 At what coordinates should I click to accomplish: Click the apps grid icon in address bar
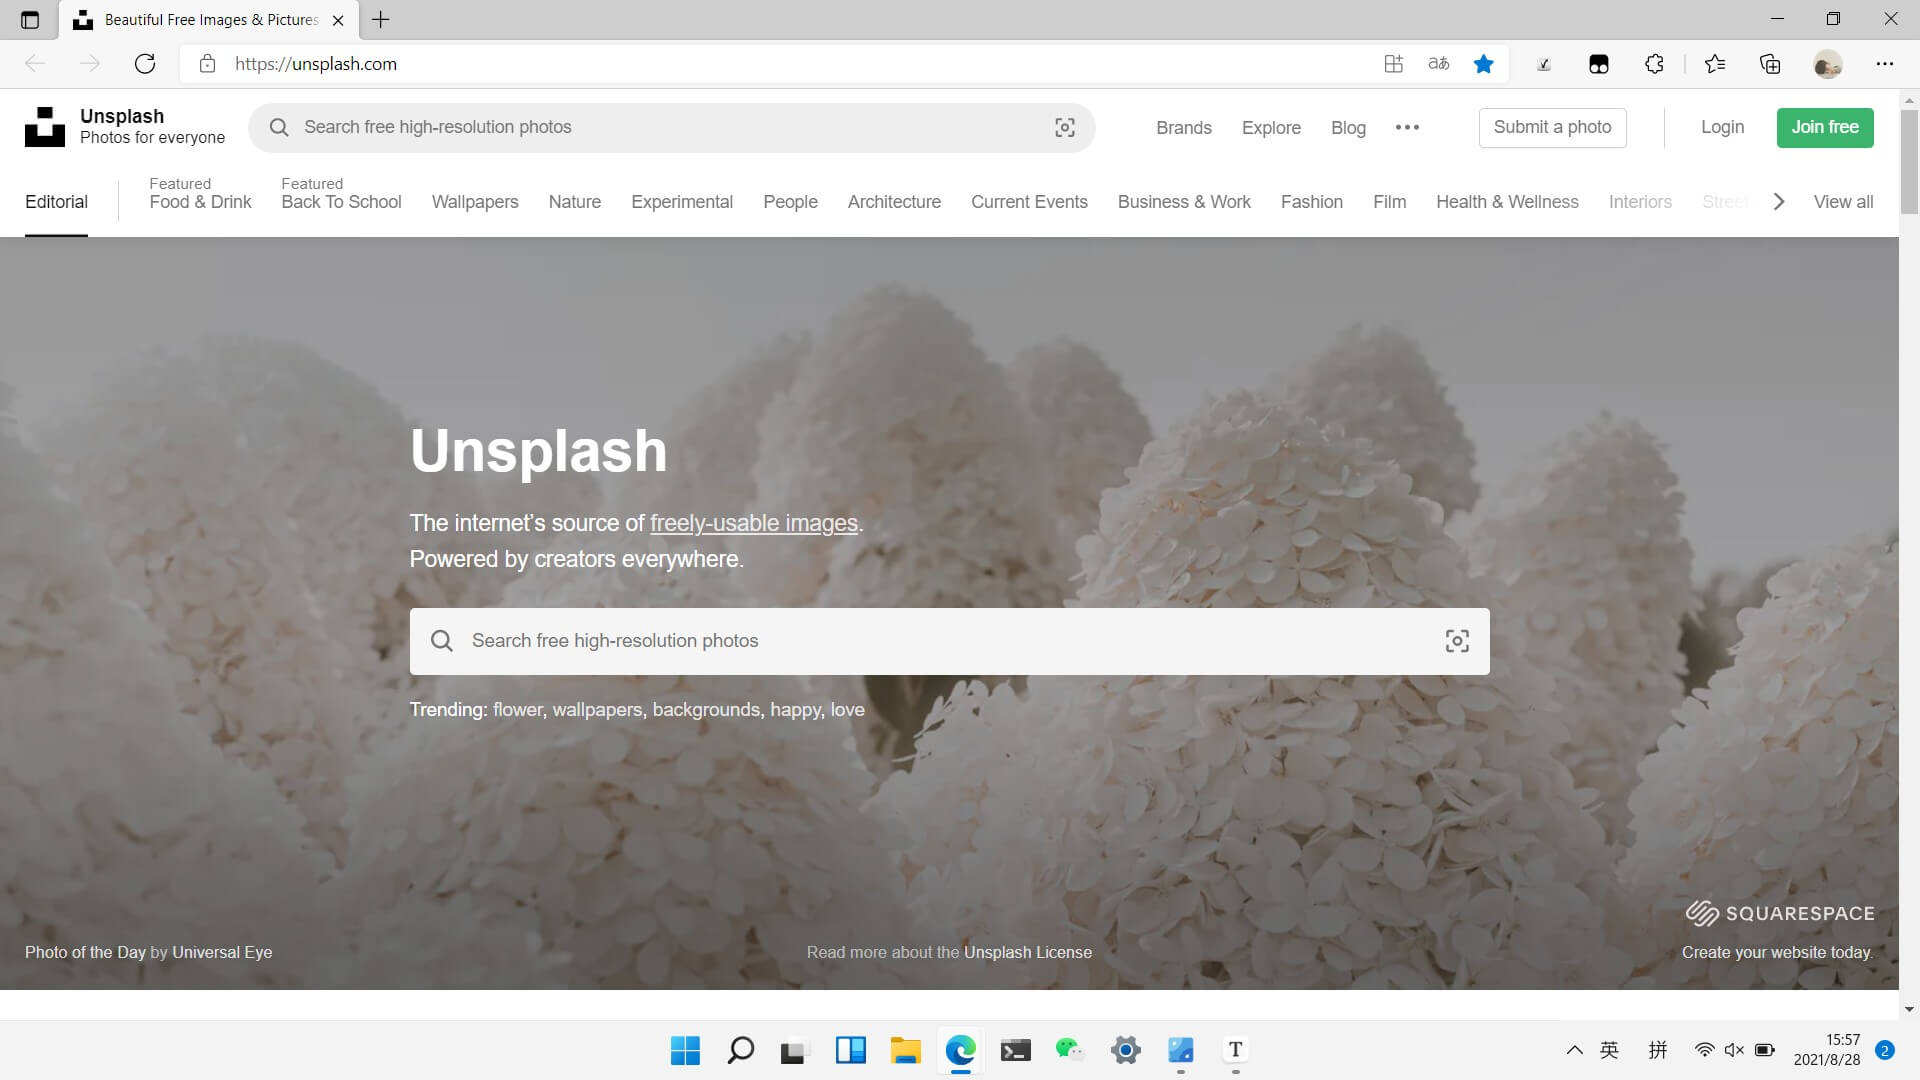[1393, 64]
